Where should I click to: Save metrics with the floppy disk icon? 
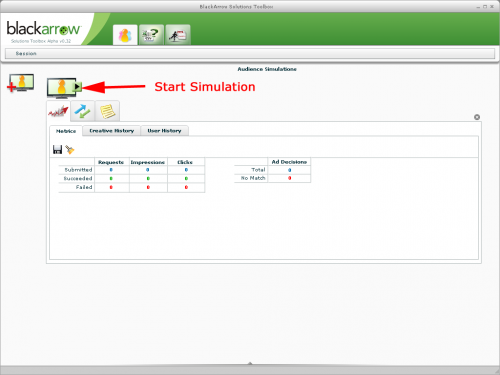coord(57,150)
